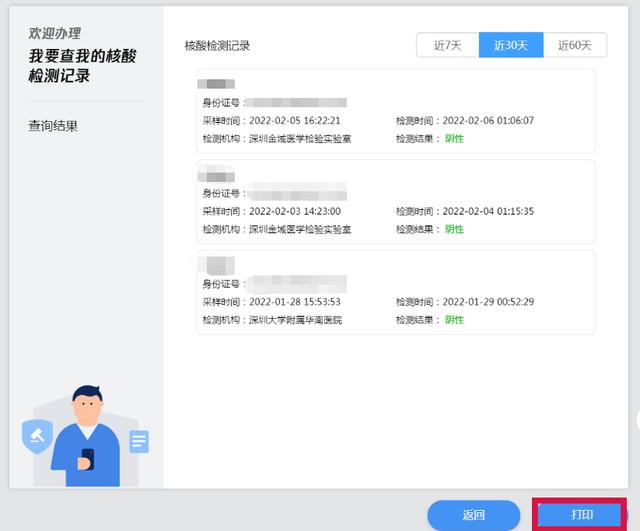Click the blue document icon
Viewport: 640px width, 531px height.
138,440
